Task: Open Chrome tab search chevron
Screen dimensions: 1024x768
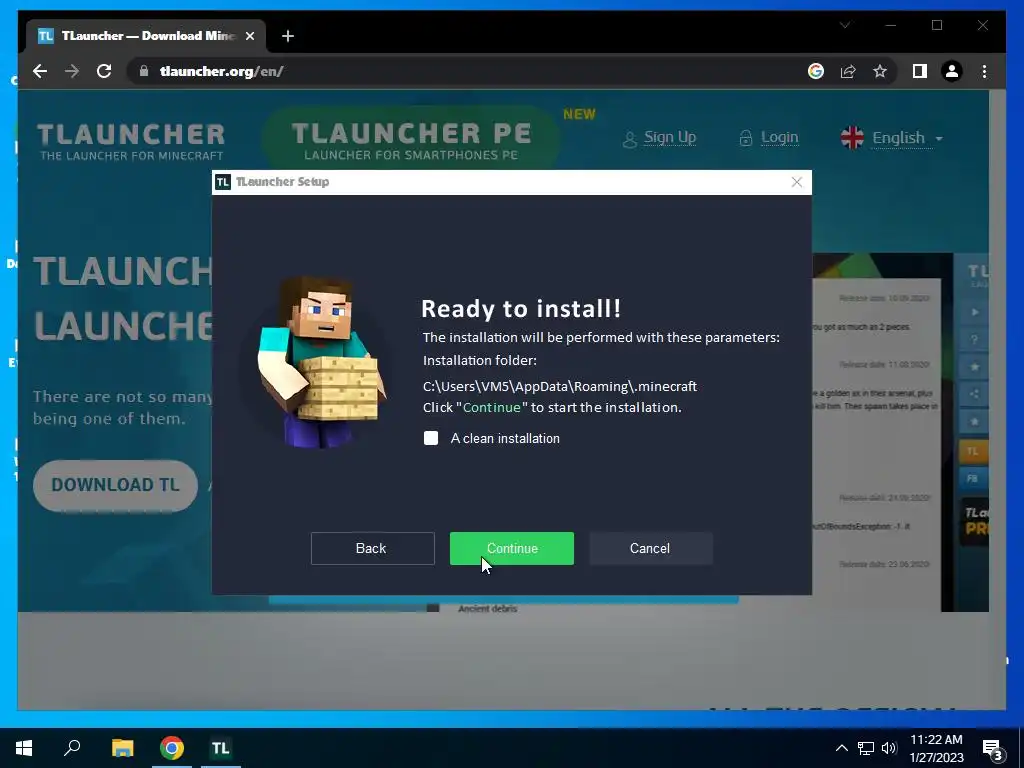Action: (845, 25)
